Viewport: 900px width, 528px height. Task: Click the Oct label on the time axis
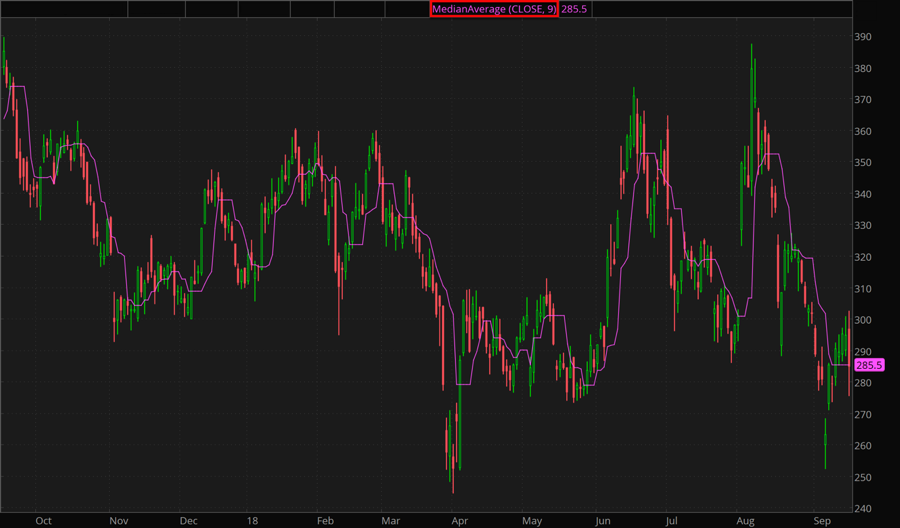coord(43,521)
